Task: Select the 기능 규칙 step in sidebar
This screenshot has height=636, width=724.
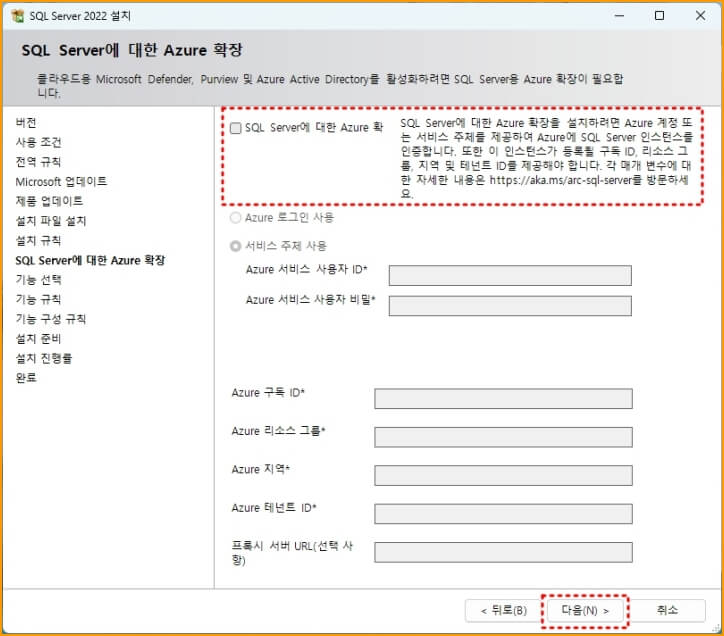Action: (38, 299)
